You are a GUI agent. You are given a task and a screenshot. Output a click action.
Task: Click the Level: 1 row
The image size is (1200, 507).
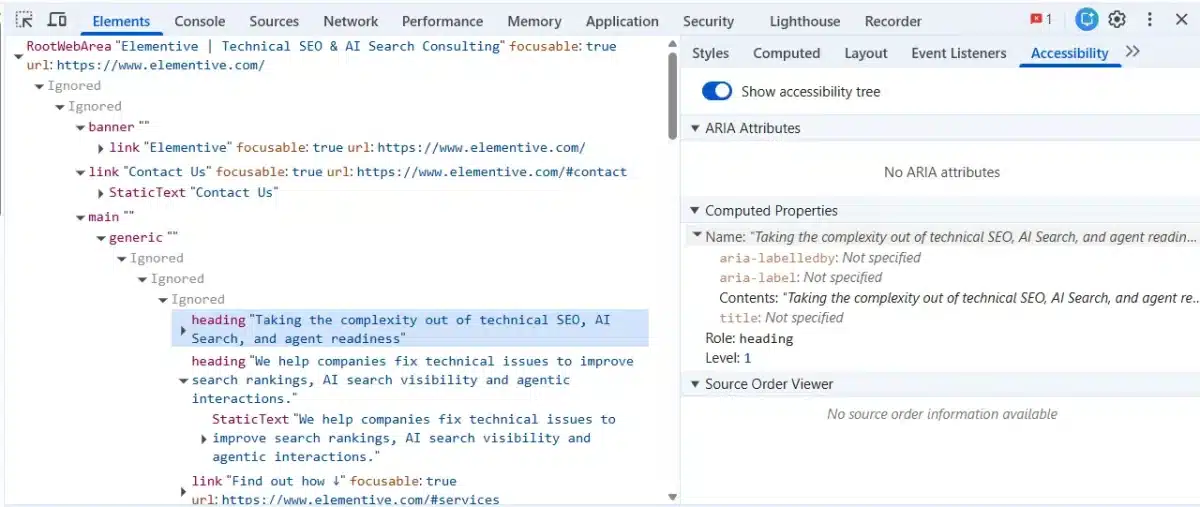pyautogui.click(x=728, y=358)
